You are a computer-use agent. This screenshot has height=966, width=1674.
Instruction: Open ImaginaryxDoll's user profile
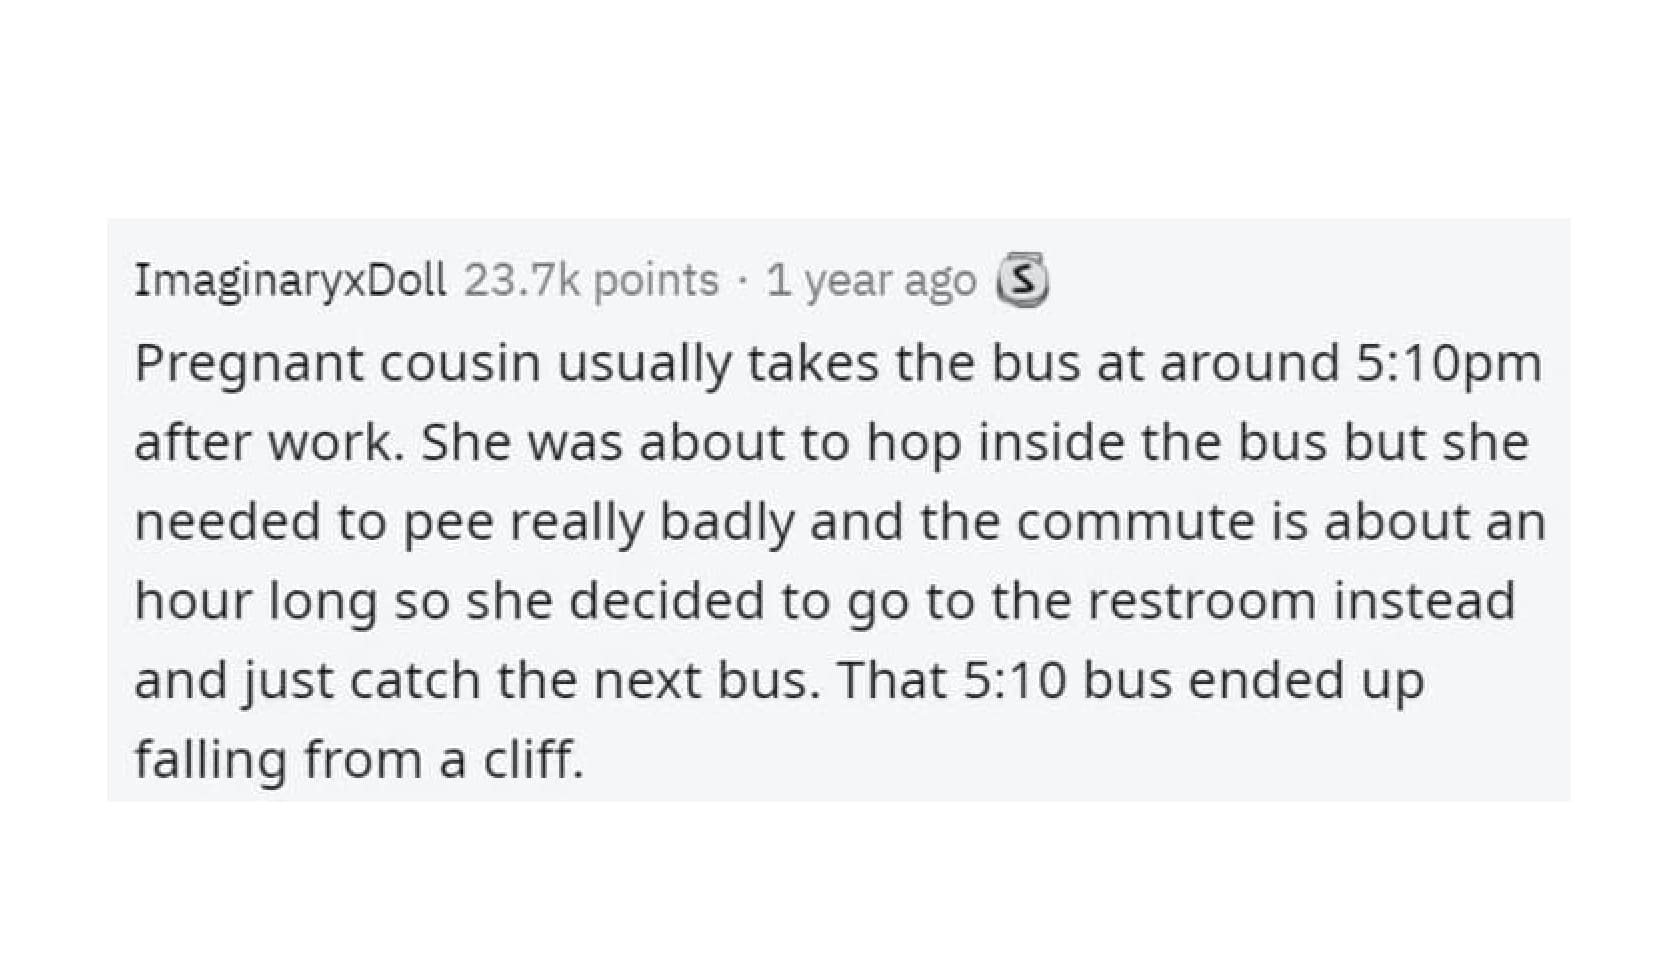tap(290, 281)
